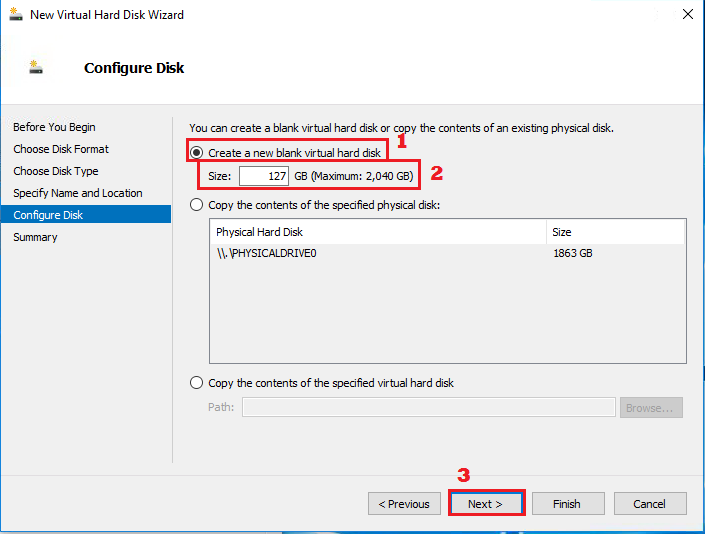The width and height of the screenshot is (705, 534).
Task: Select the PHYSICALDRIVE0 row in the list
Action: 380,253
